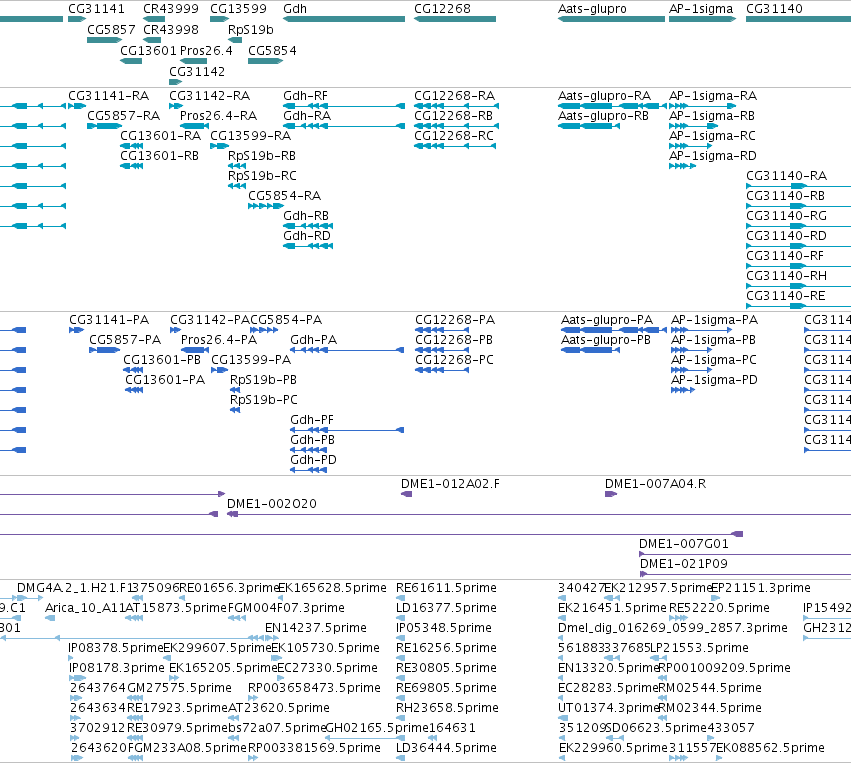Click the AP-1sigma gene label
851x763 pixels.
point(701,9)
